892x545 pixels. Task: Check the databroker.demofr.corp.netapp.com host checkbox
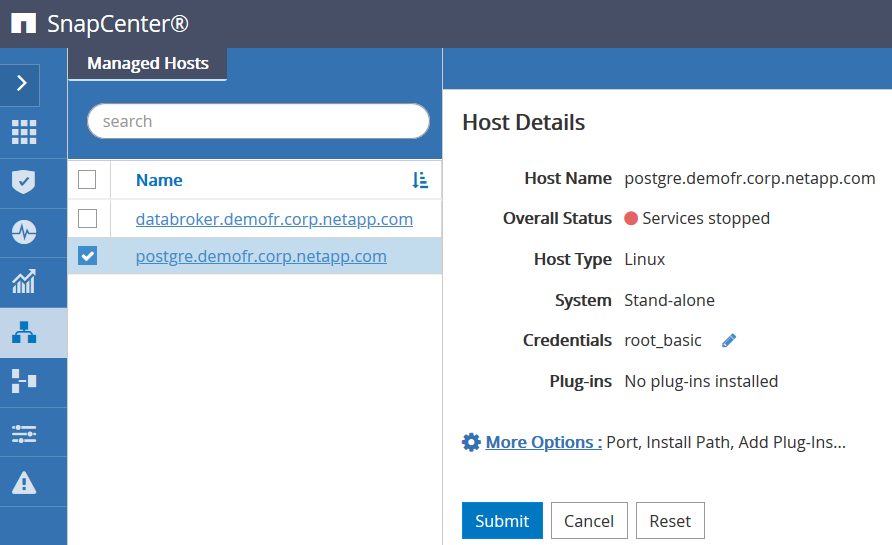point(87,218)
